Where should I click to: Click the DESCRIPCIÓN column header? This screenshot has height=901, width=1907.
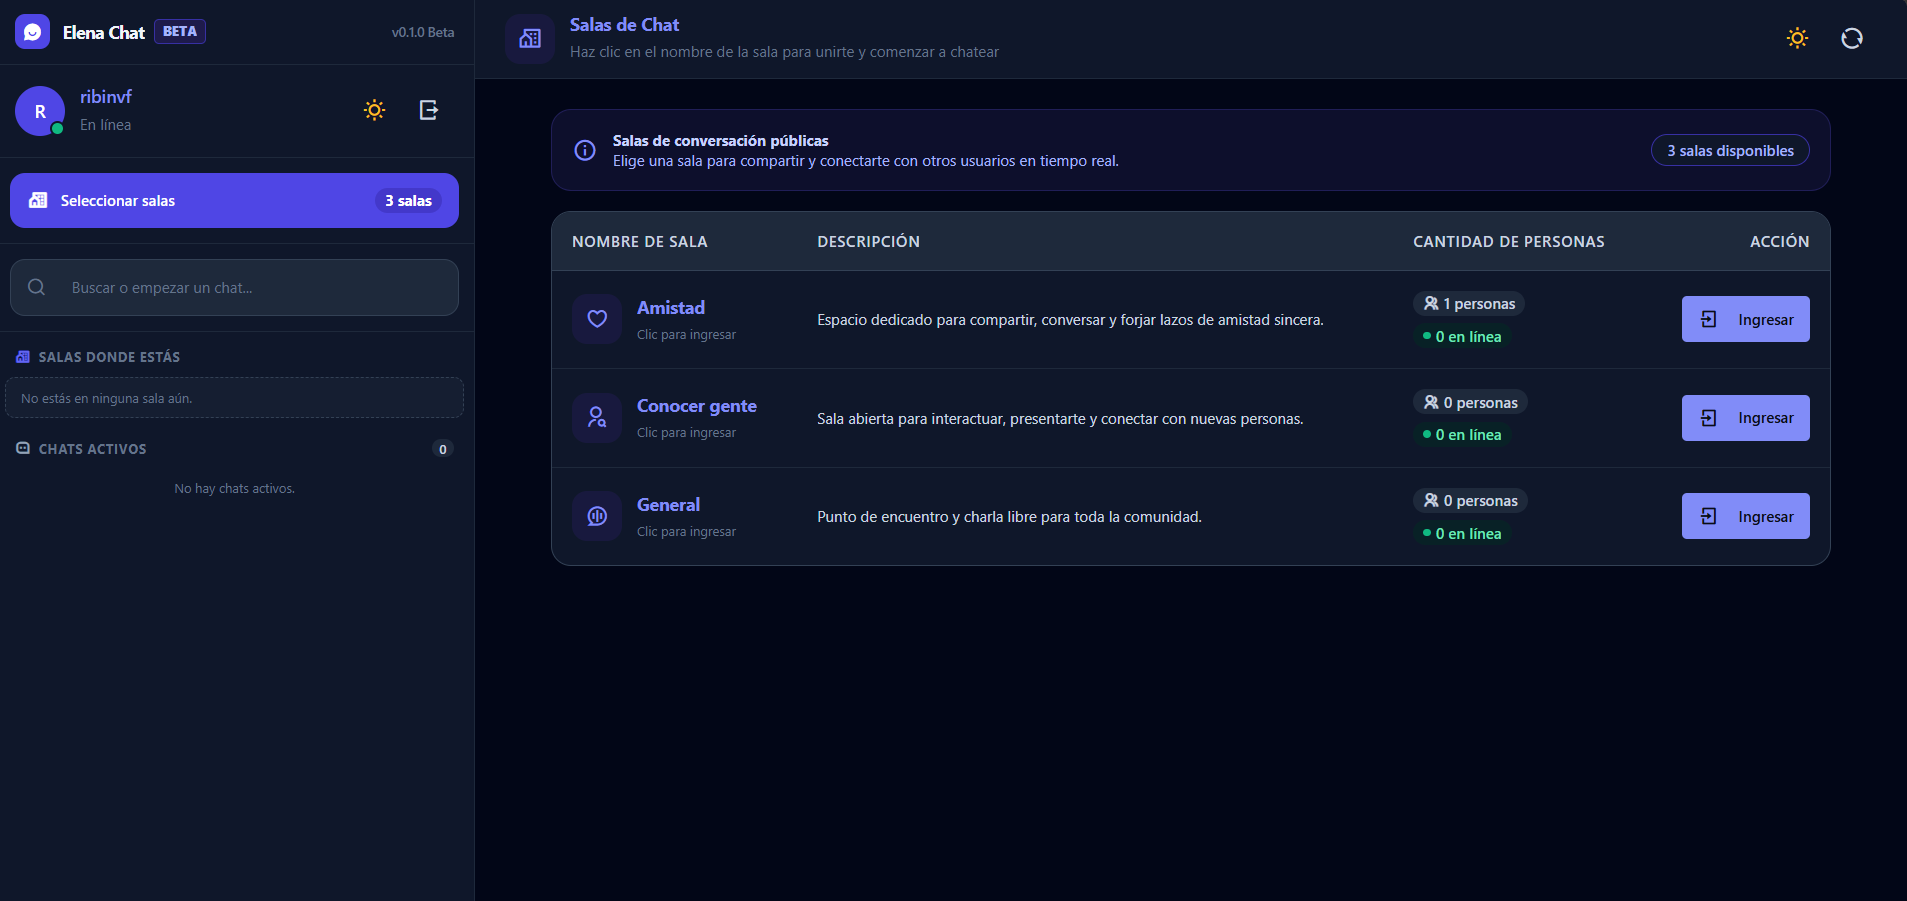tap(869, 242)
